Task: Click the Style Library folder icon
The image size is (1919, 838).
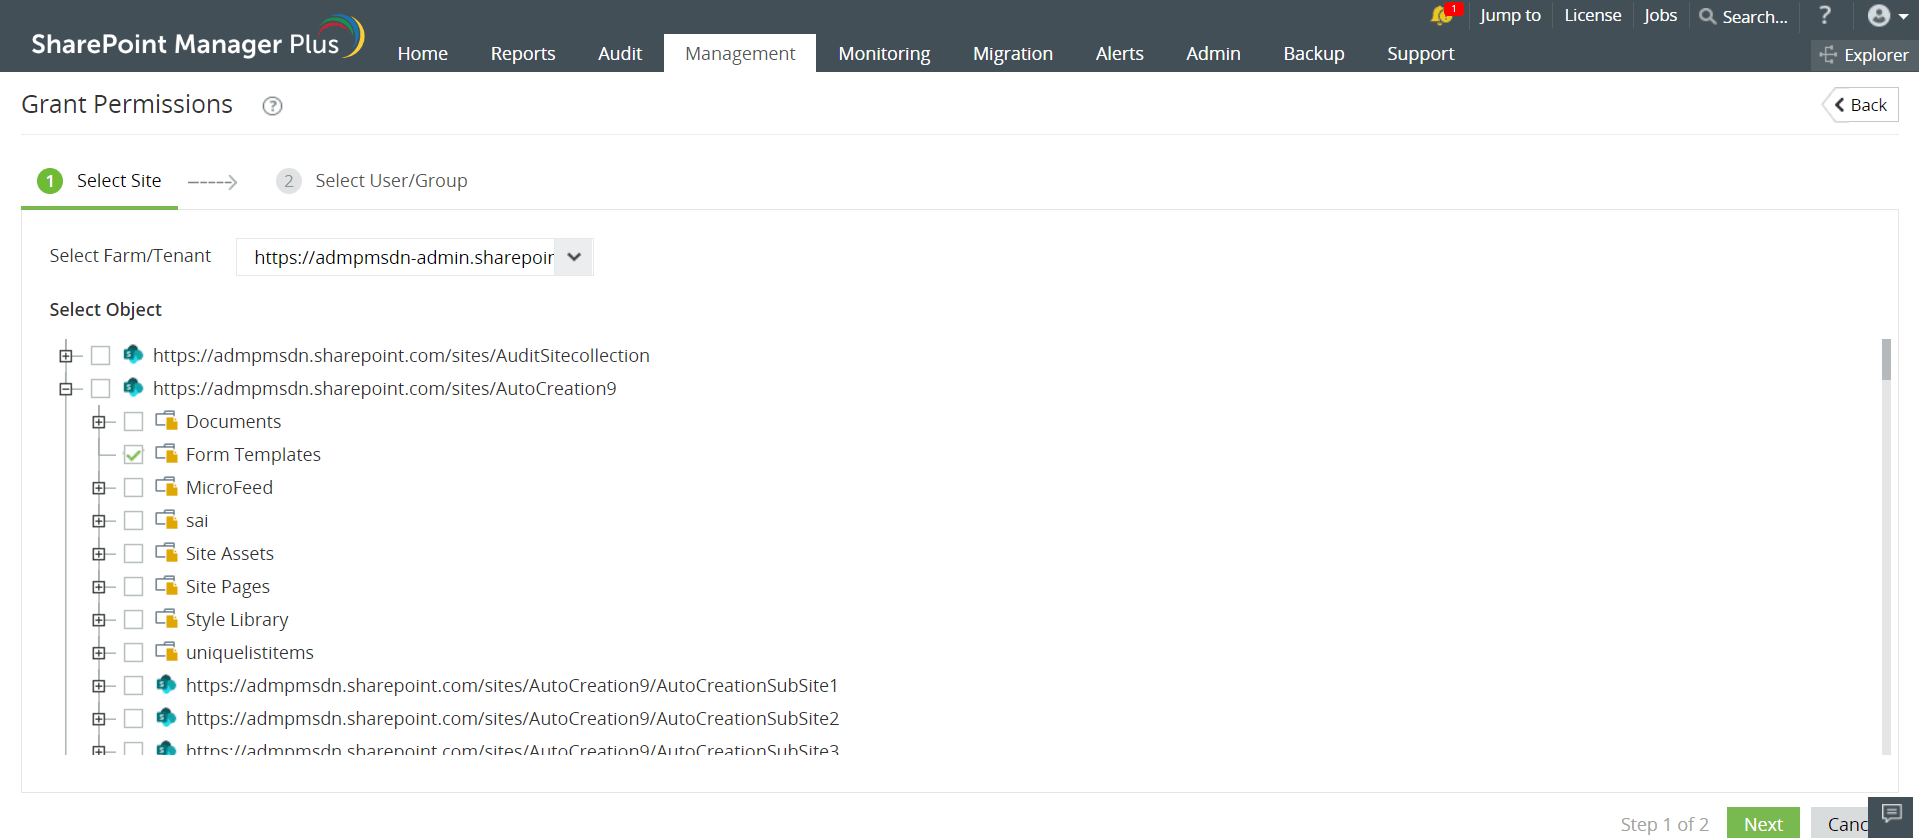Action: tap(166, 618)
